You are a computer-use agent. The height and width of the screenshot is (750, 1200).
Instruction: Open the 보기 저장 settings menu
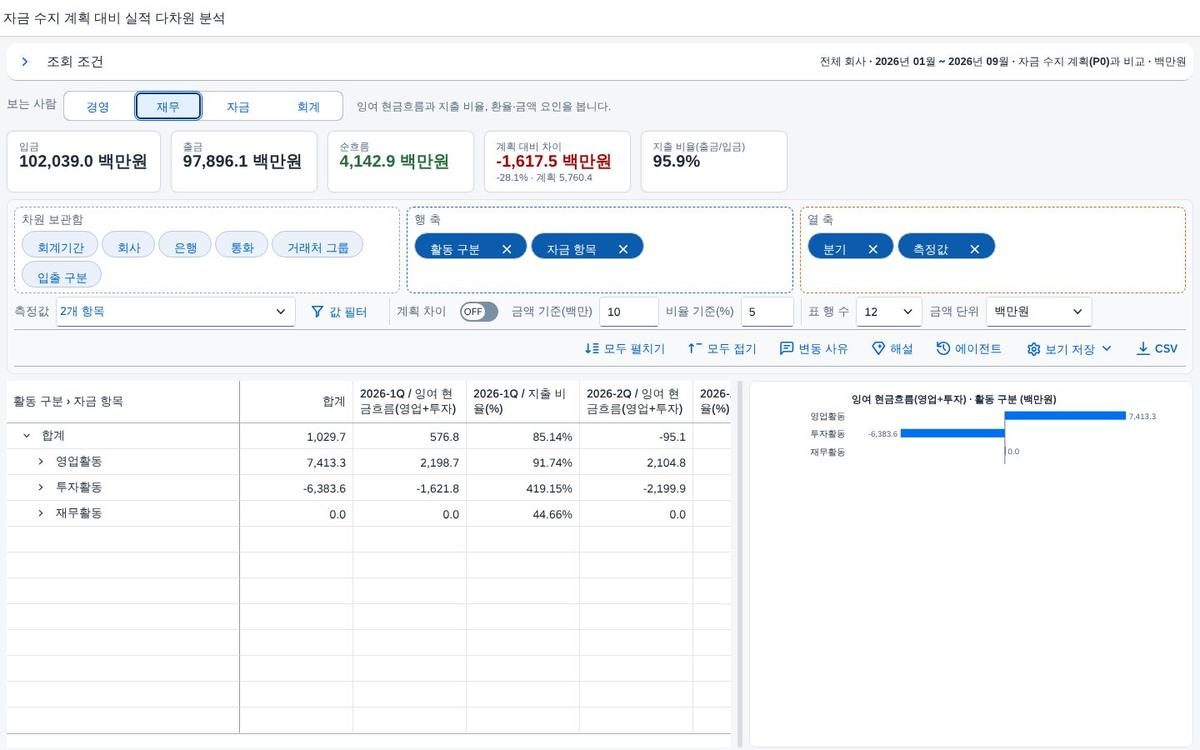1069,349
